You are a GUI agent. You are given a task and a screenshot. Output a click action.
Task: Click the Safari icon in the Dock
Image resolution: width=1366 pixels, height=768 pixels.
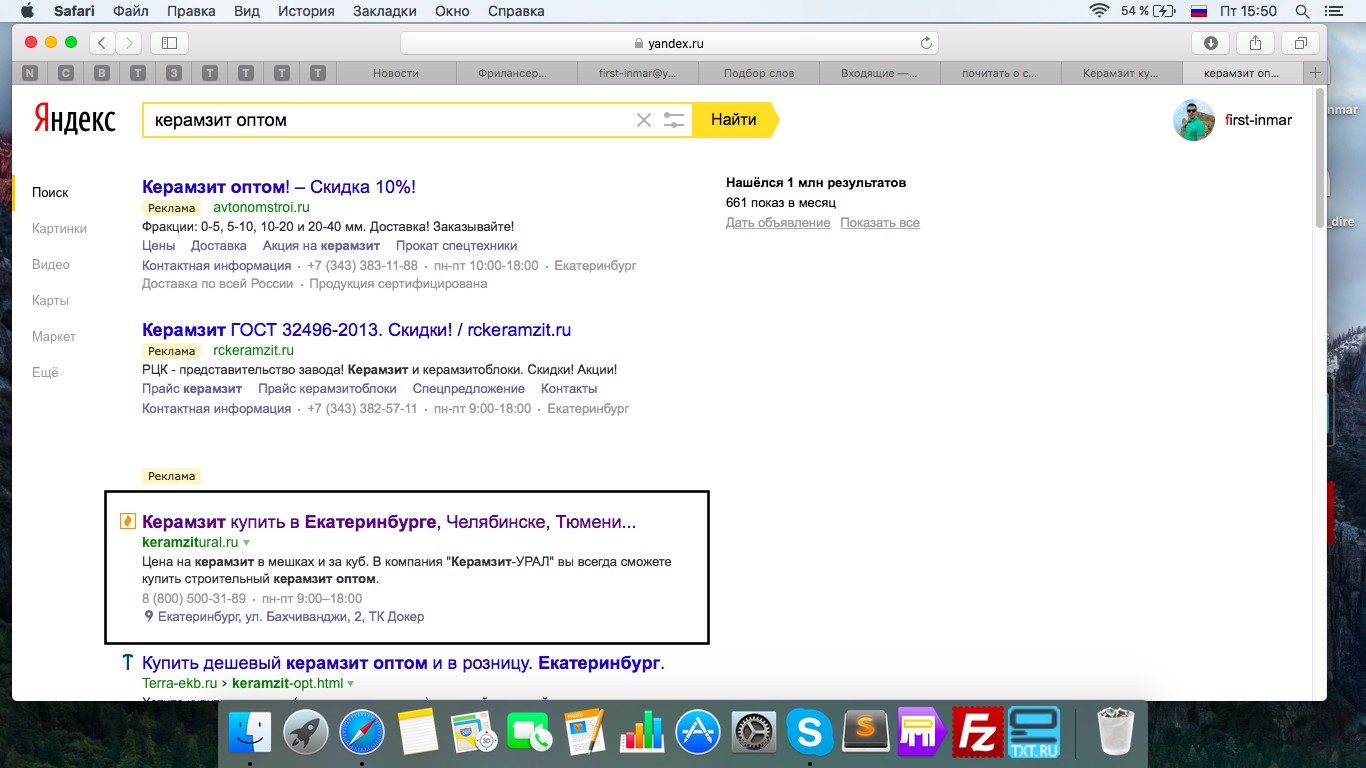pos(361,733)
